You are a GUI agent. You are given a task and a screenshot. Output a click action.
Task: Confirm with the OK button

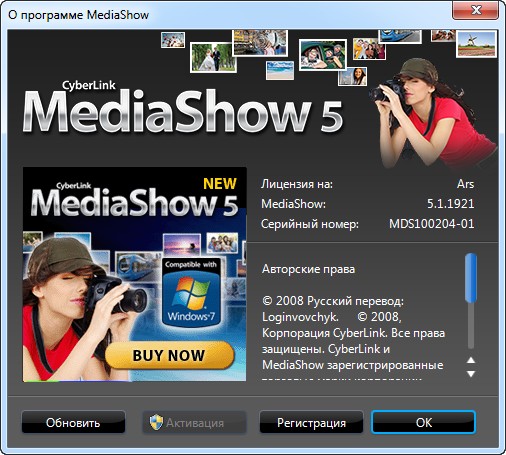423,422
